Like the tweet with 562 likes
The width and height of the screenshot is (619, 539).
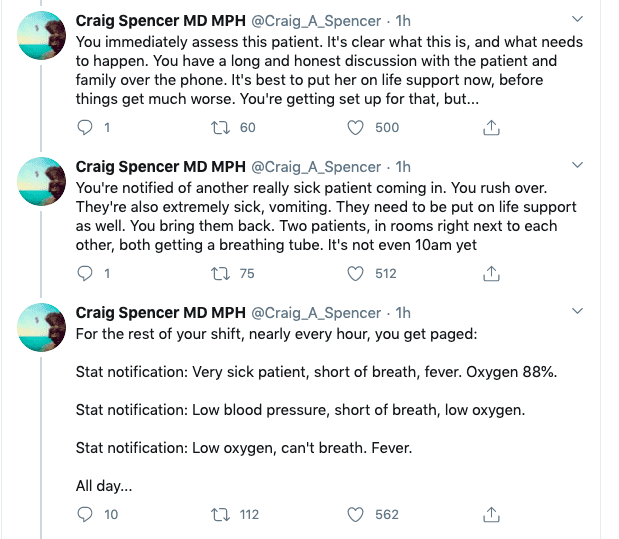356,514
